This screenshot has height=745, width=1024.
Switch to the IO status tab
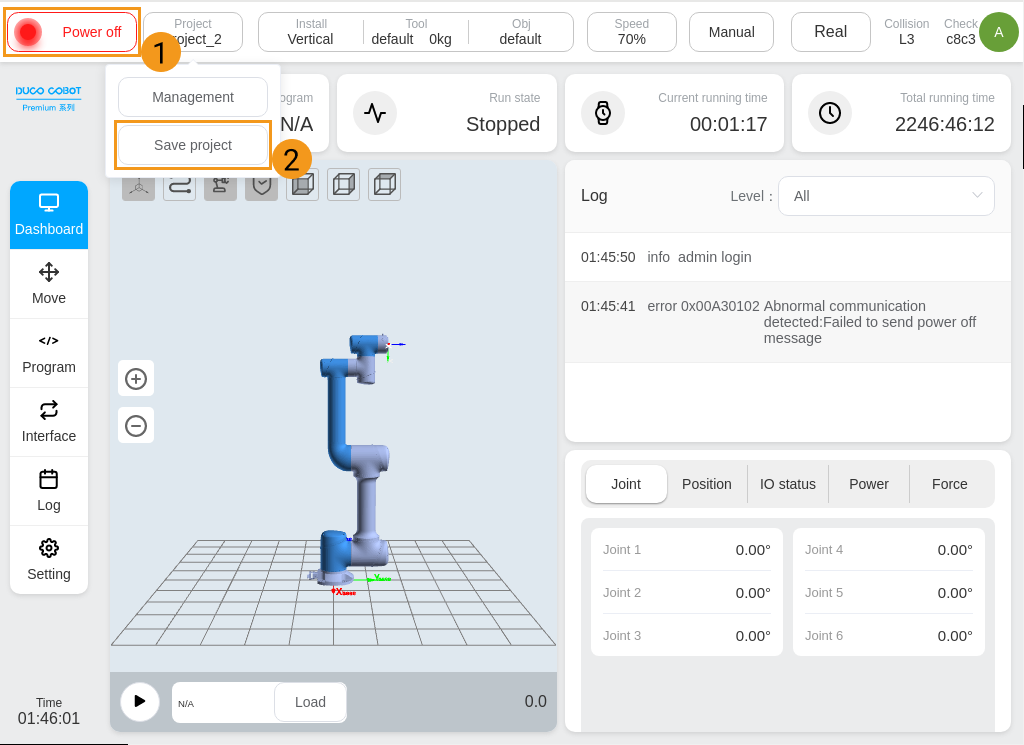click(788, 484)
